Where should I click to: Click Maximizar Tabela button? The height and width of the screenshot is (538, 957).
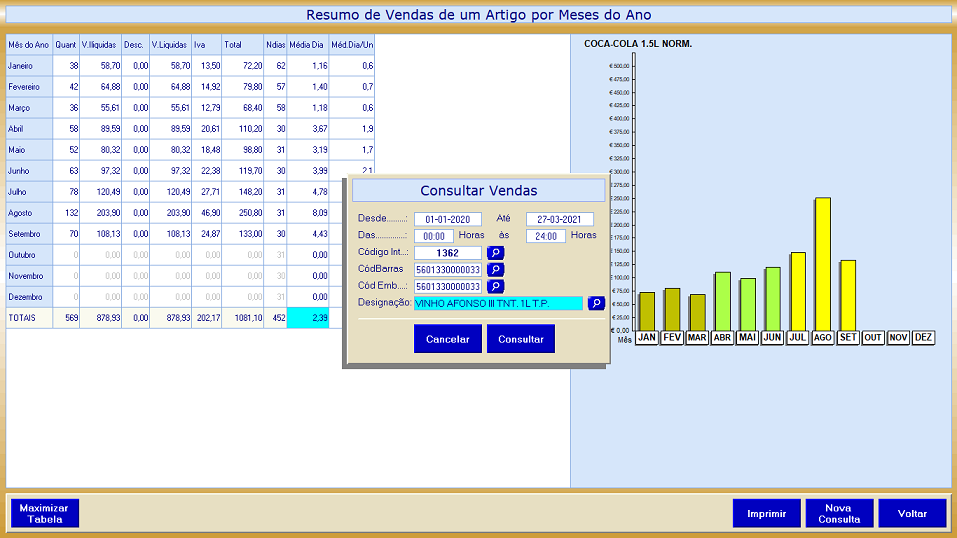point(44,513)
